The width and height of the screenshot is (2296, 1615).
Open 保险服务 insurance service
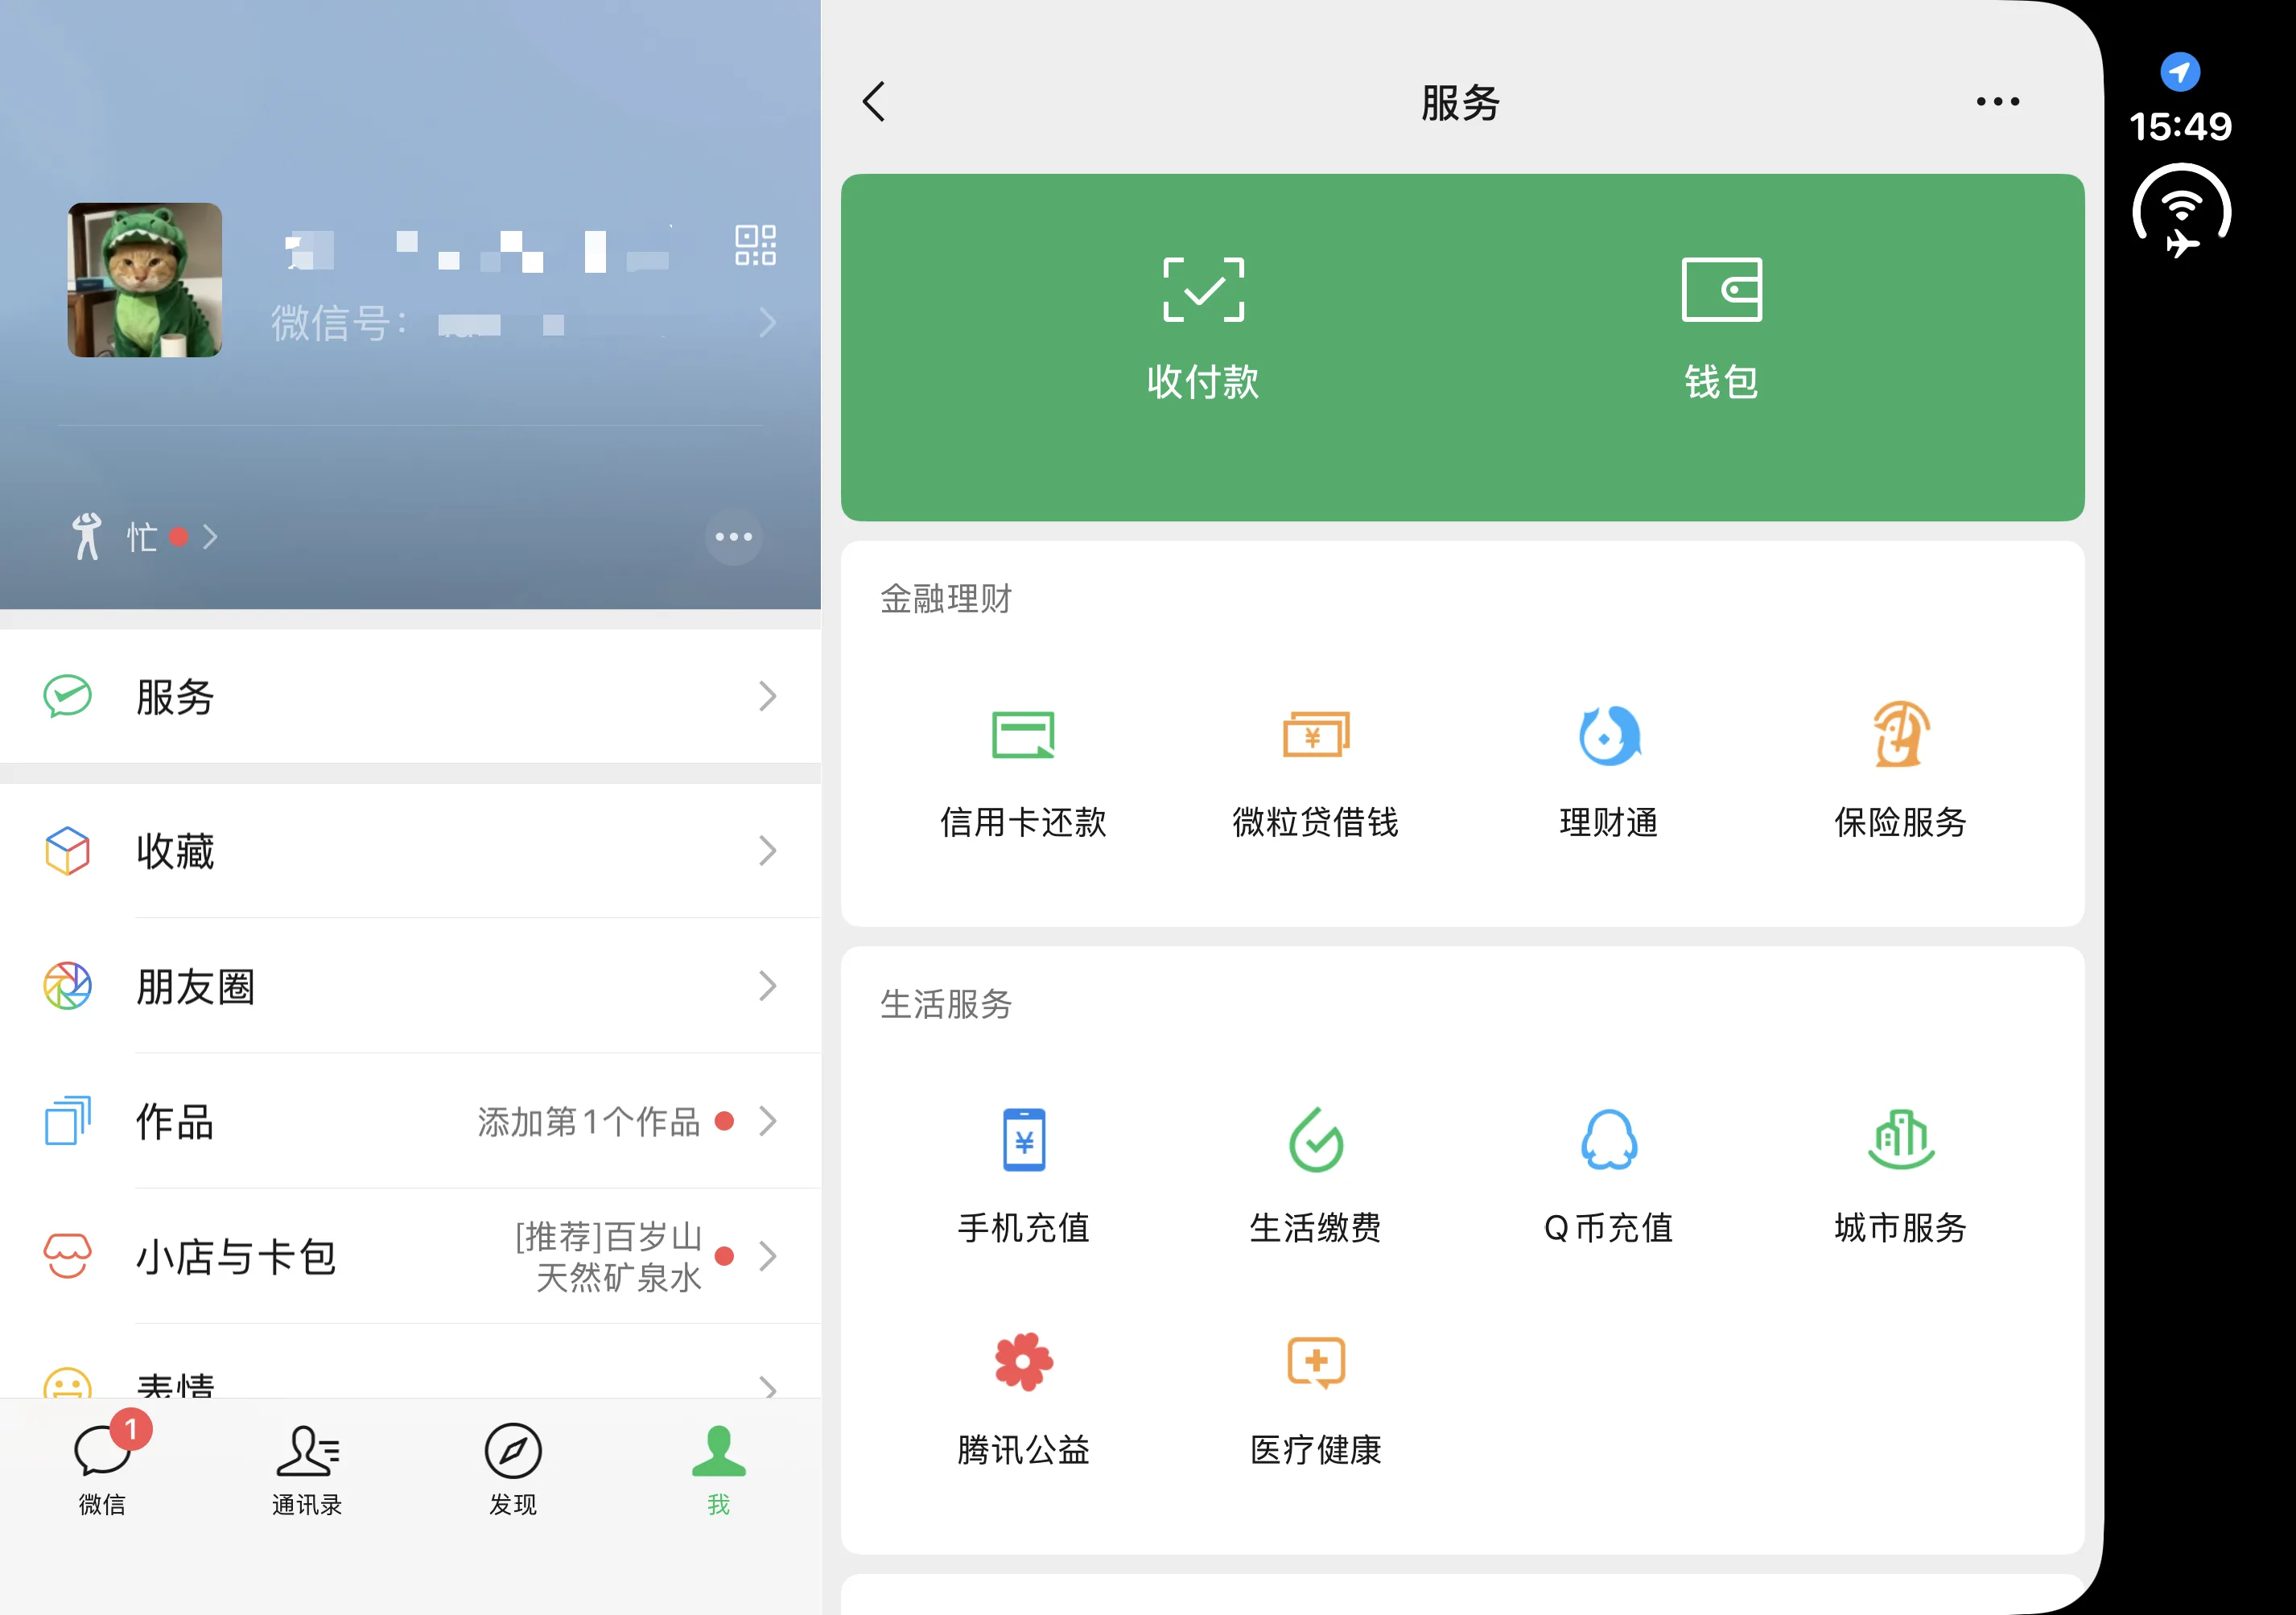(x=1900, y=774)
